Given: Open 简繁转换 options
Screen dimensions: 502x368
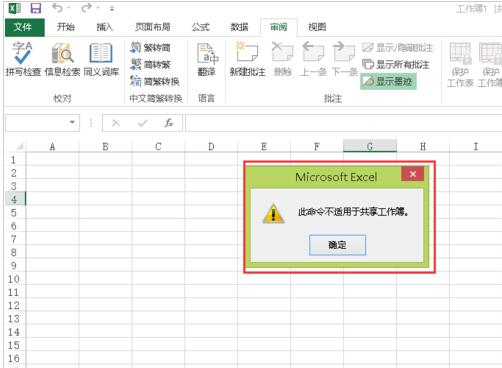Looking at the screenshot, I should (155, 81).
